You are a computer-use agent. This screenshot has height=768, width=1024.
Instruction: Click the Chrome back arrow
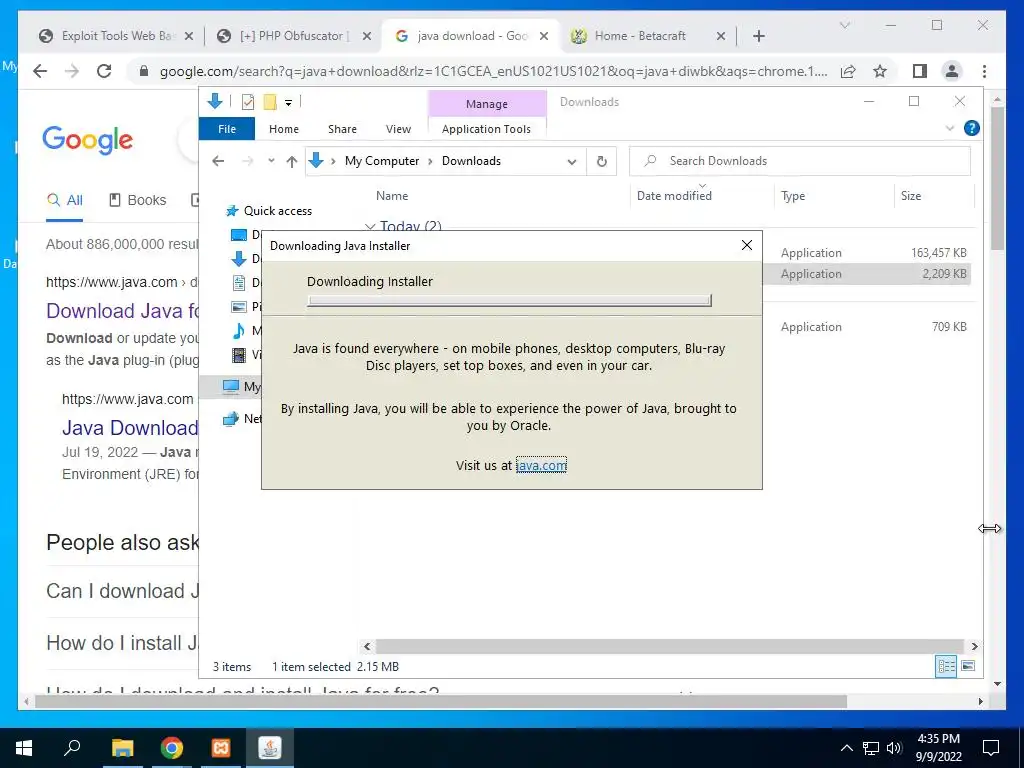pos(40,71)
